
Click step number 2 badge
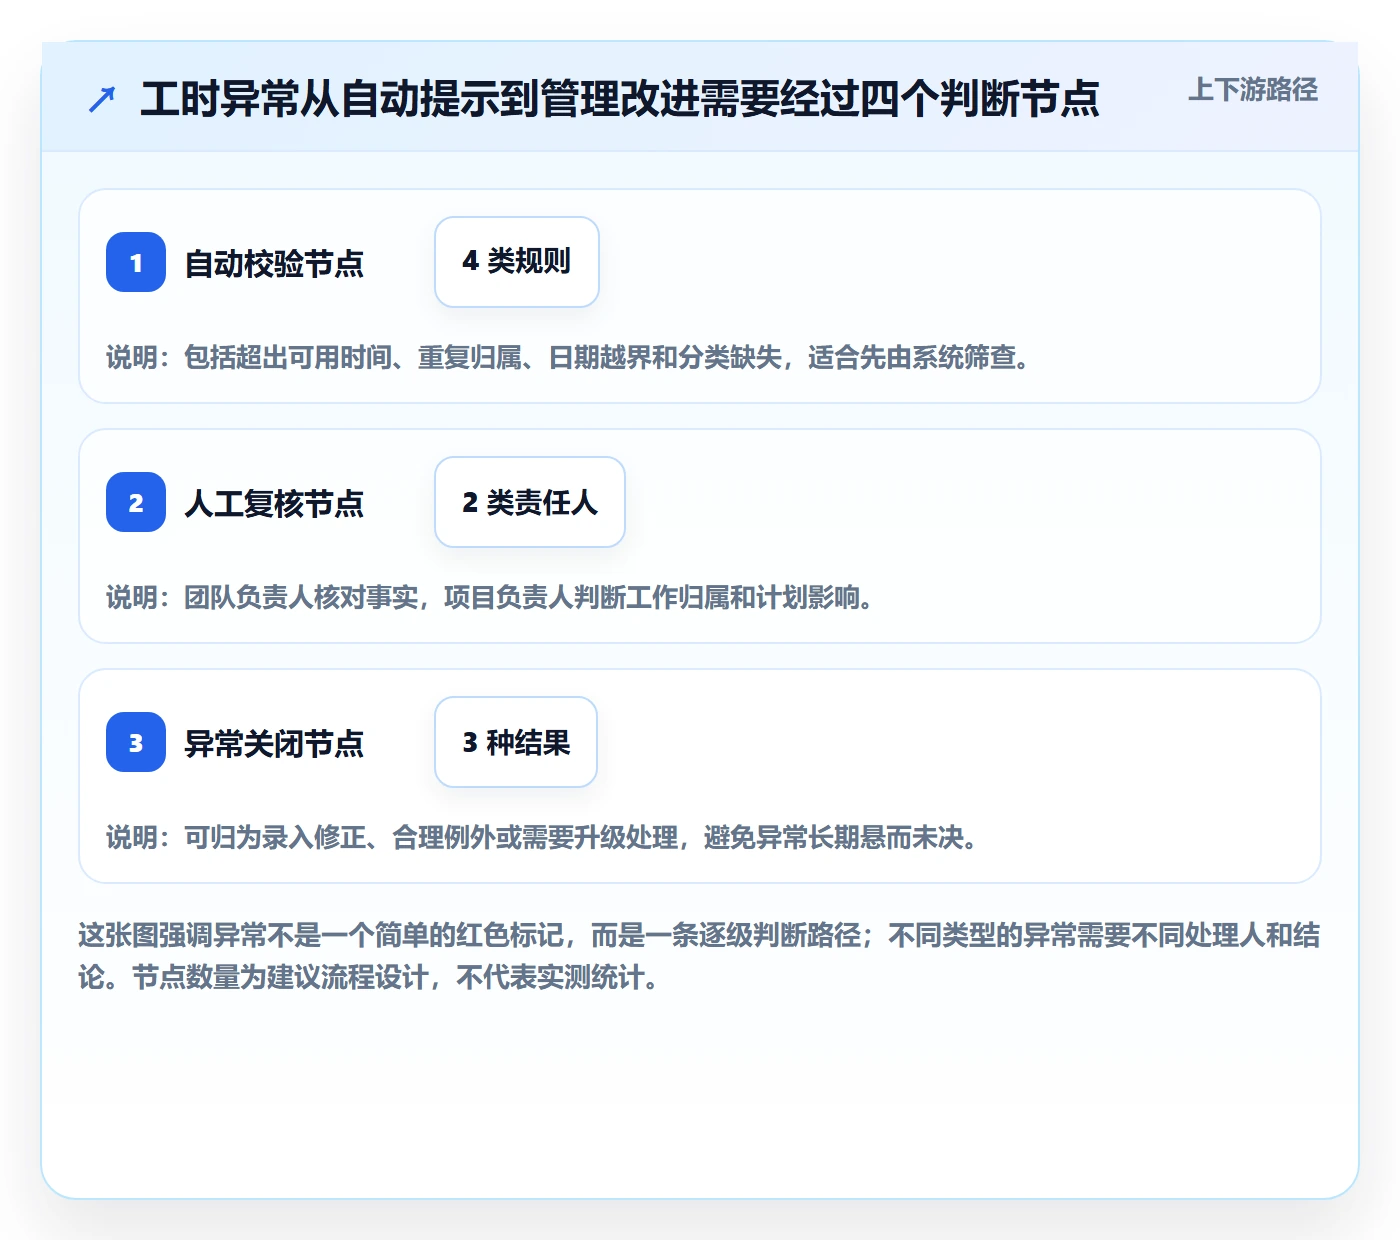tap(136, 502)
